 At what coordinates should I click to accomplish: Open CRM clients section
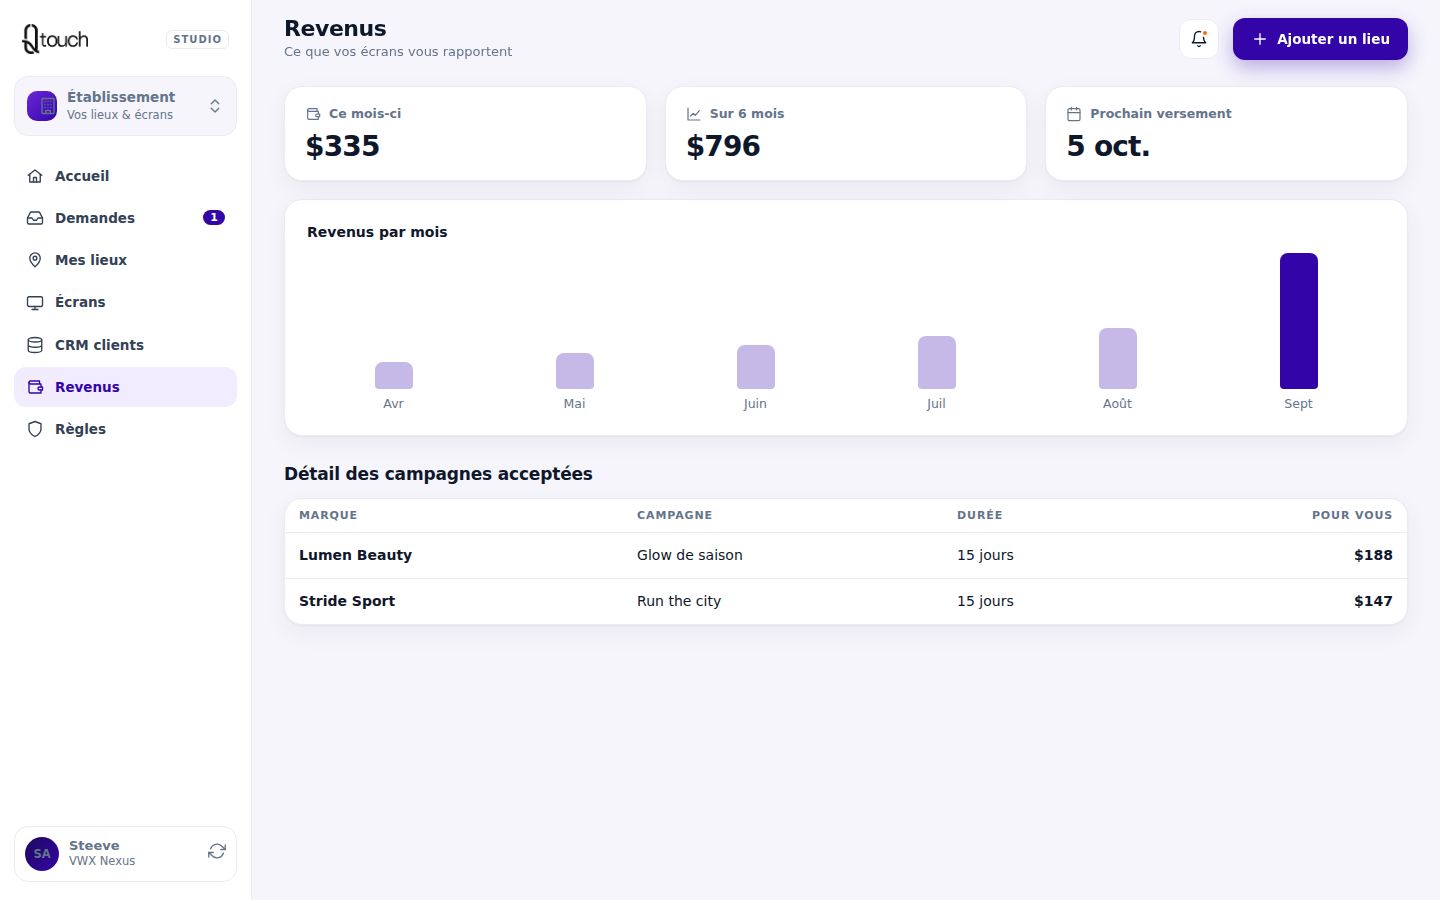click(x=125, y=345)
